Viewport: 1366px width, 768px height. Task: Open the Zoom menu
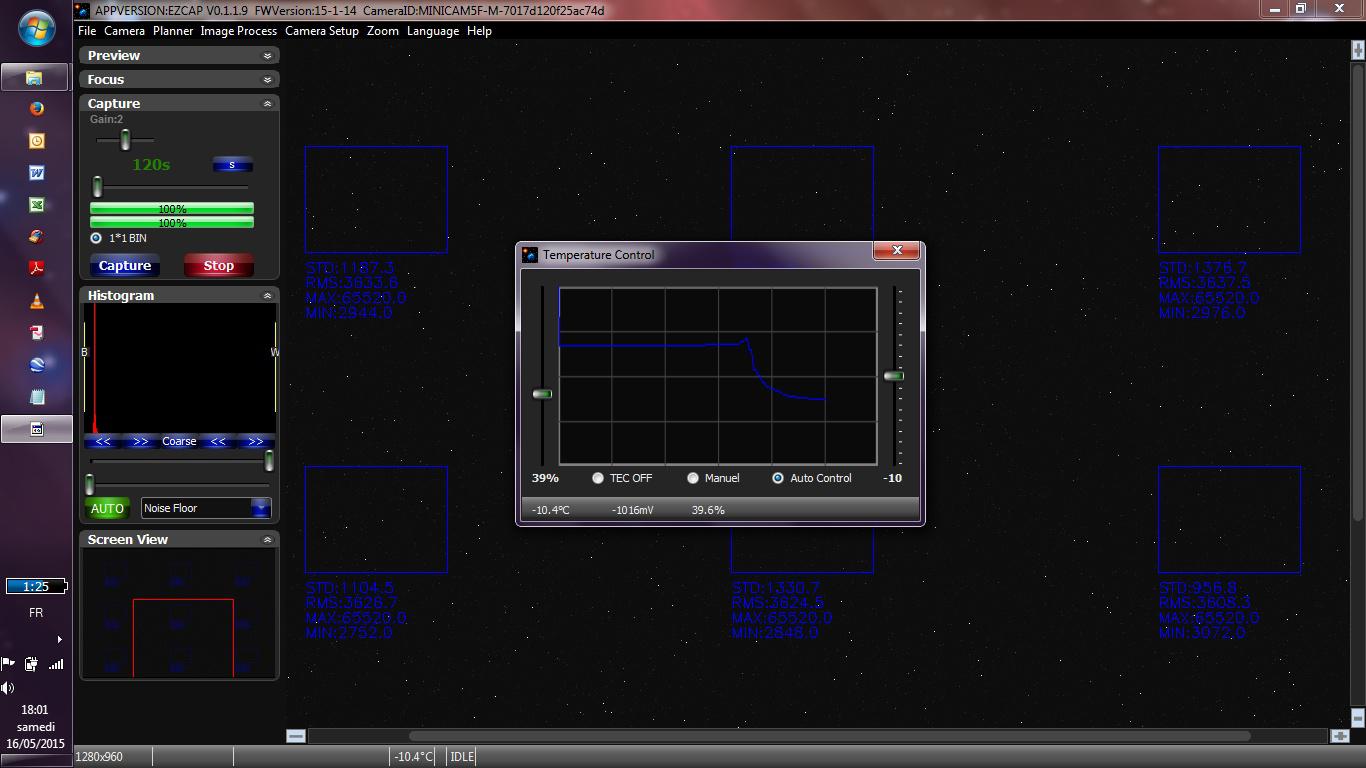[382, 31]
